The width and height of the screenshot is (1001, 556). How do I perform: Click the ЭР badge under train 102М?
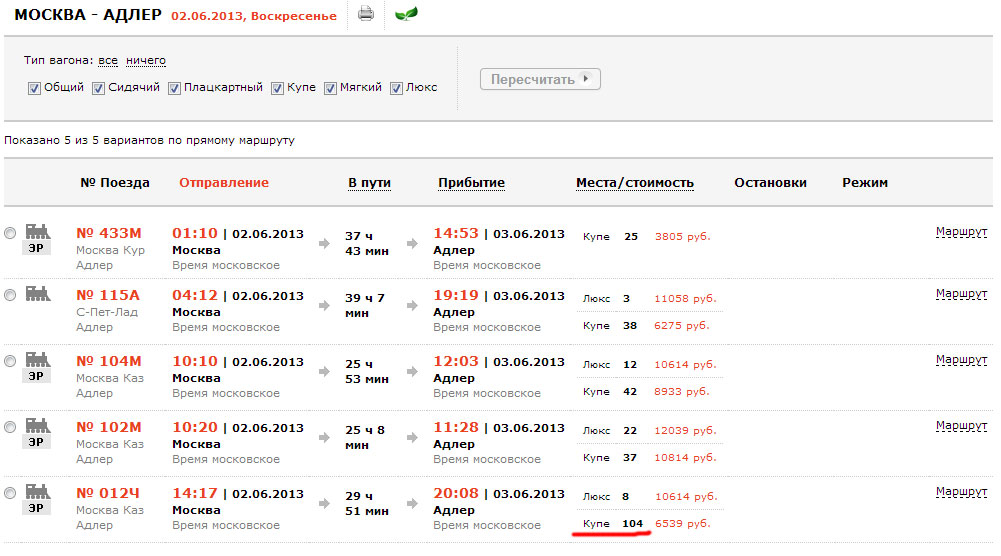point(36,442)
